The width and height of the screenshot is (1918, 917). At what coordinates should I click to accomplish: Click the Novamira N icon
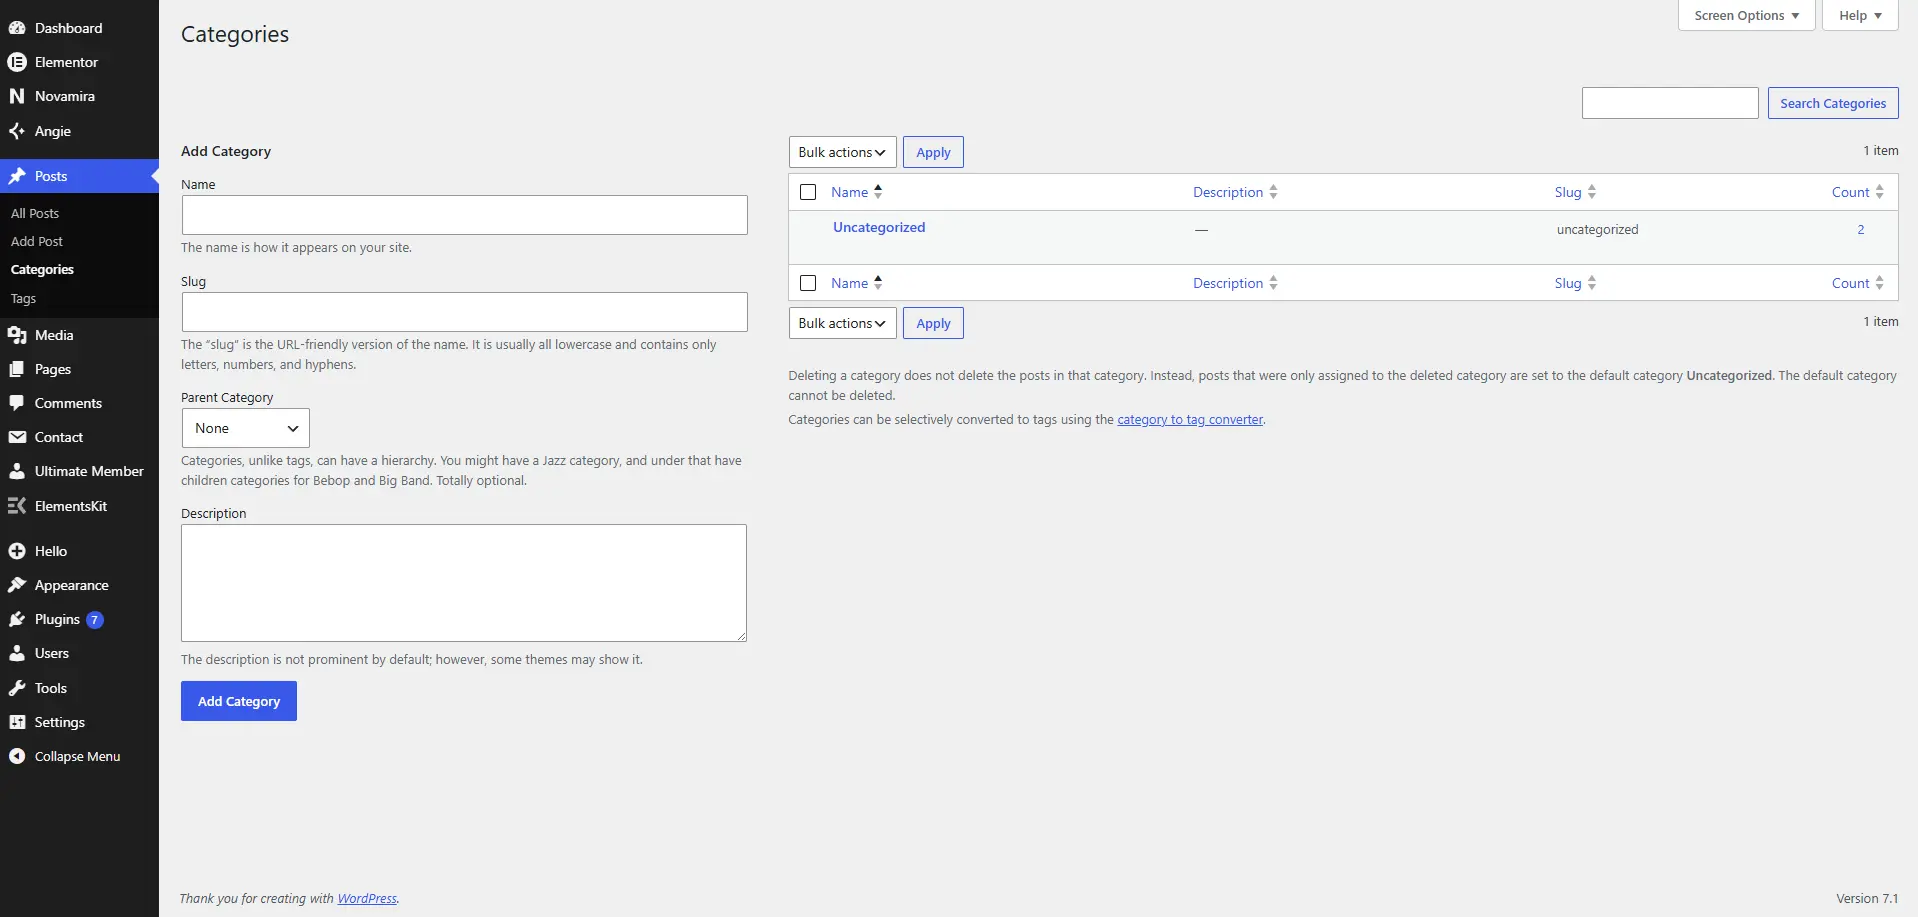17,96
